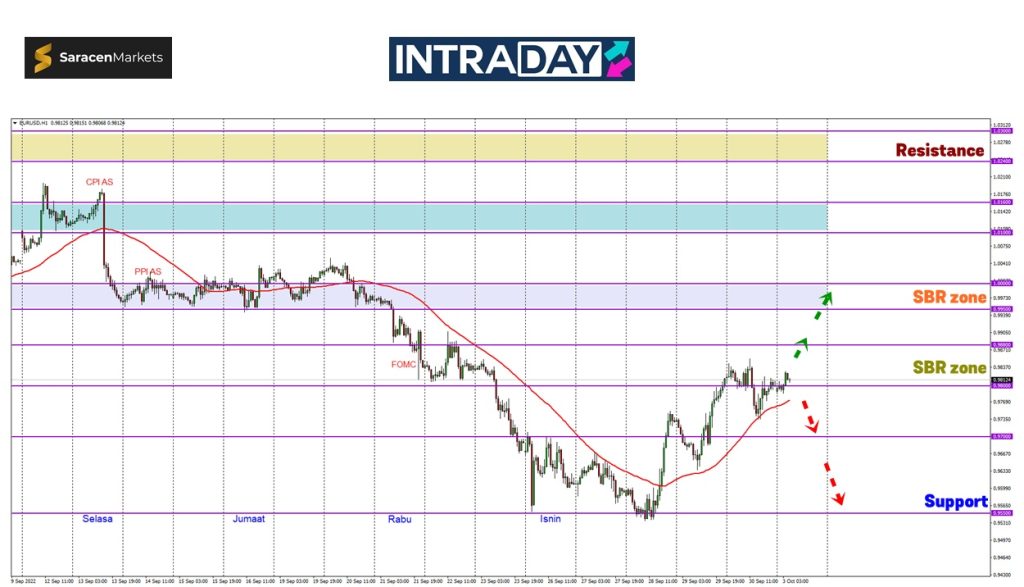Open the EURUSD,H1 chart symbol dropdown triangle
This screenshot has width=1024, height=587.
click(15, 124)
